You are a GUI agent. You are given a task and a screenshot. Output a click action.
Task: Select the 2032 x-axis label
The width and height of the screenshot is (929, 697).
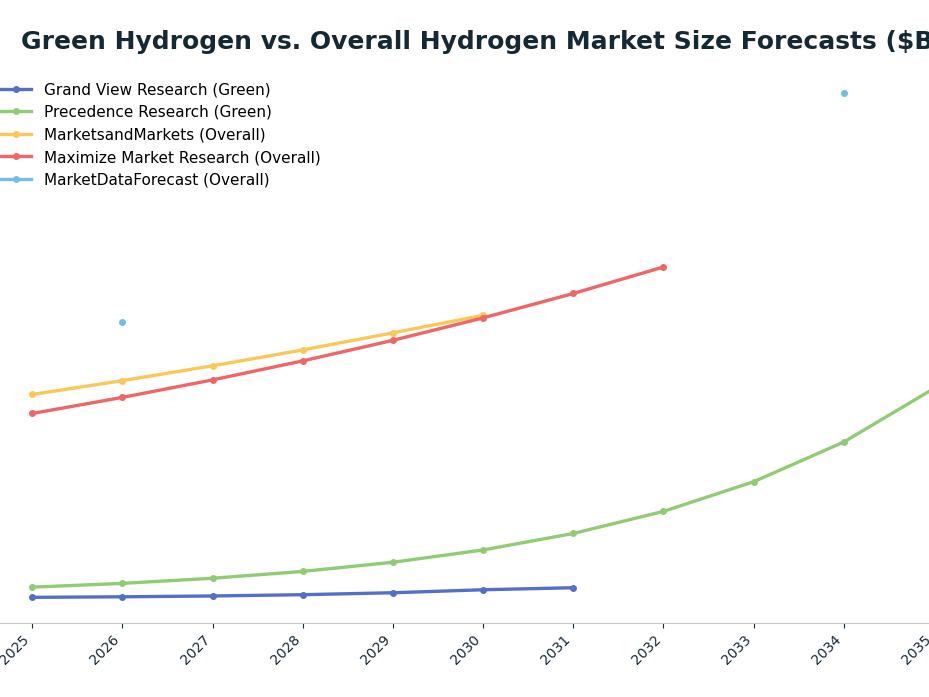(x=648, y=650)
